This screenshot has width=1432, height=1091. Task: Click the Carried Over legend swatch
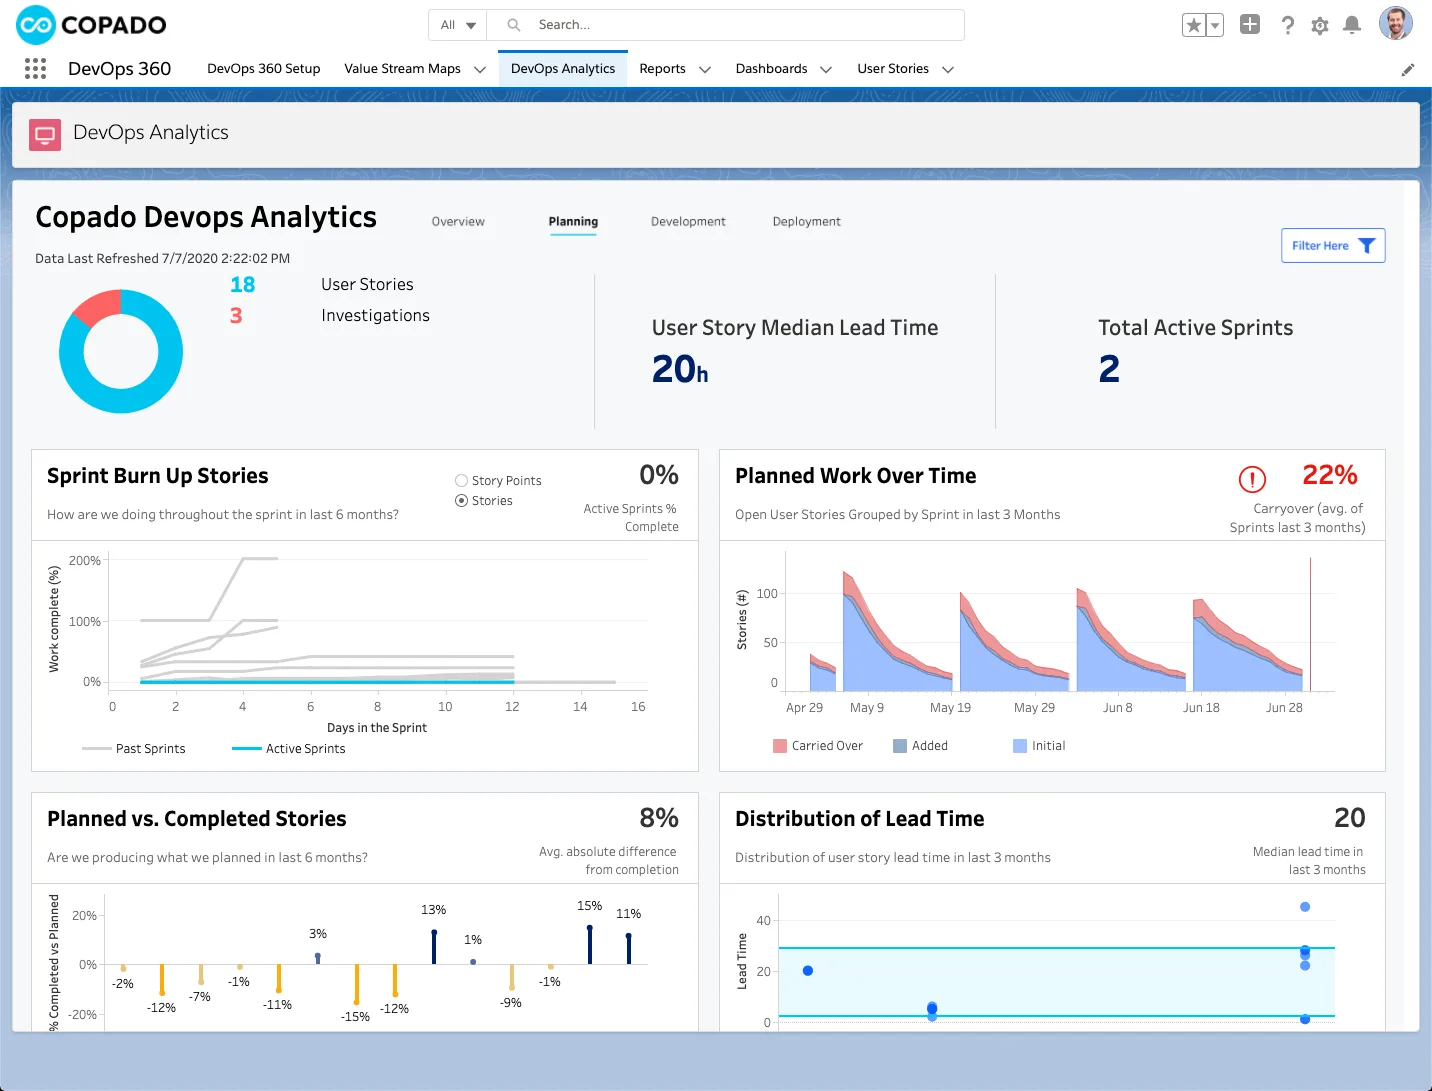pos(780,746)
